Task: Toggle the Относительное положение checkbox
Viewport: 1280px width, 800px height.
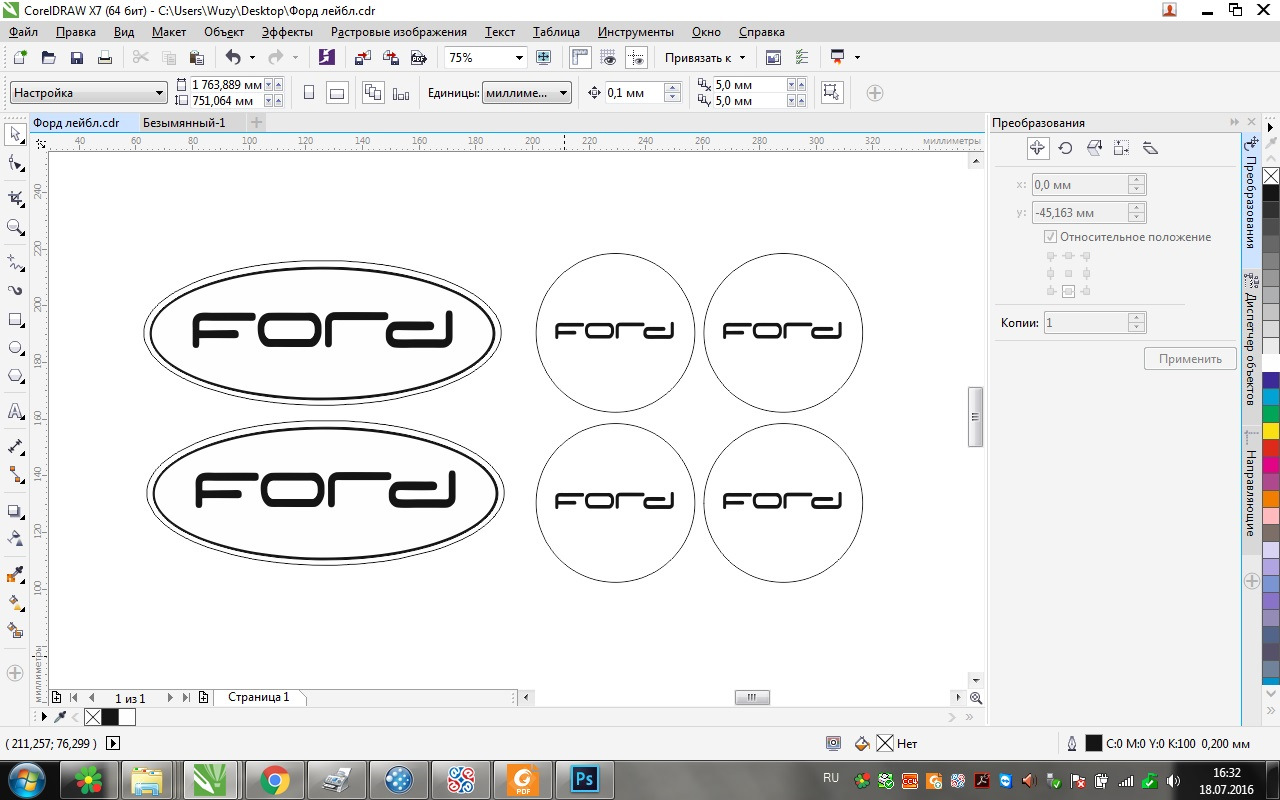Action: [1050, 237]
